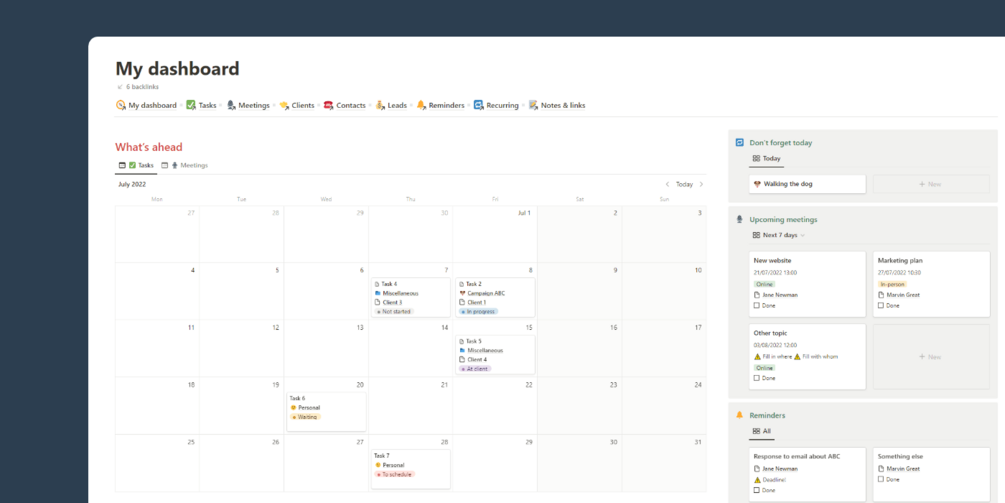Viewport: 1005px width, 503px height.
Task: Click the dog icon on Walking the dog
Action: [x=757, y=184]
